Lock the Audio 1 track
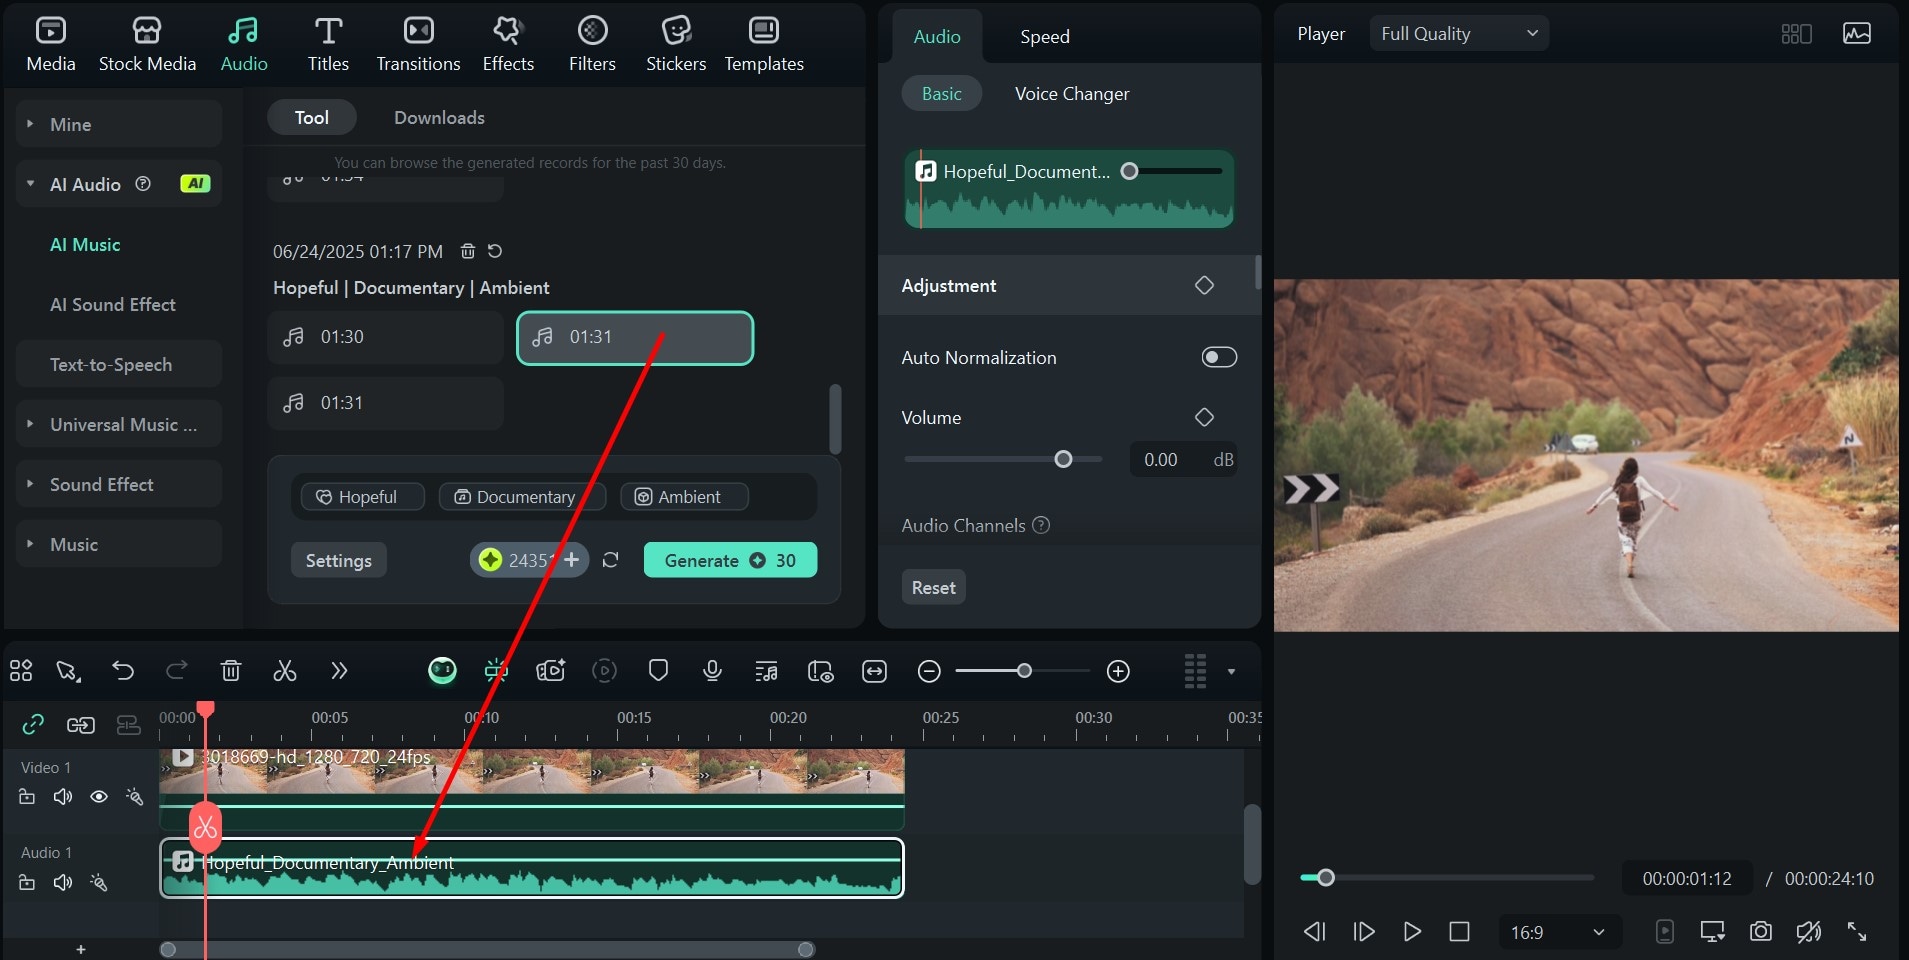The height and width of the screenshot is (960, 1909). 27,882
